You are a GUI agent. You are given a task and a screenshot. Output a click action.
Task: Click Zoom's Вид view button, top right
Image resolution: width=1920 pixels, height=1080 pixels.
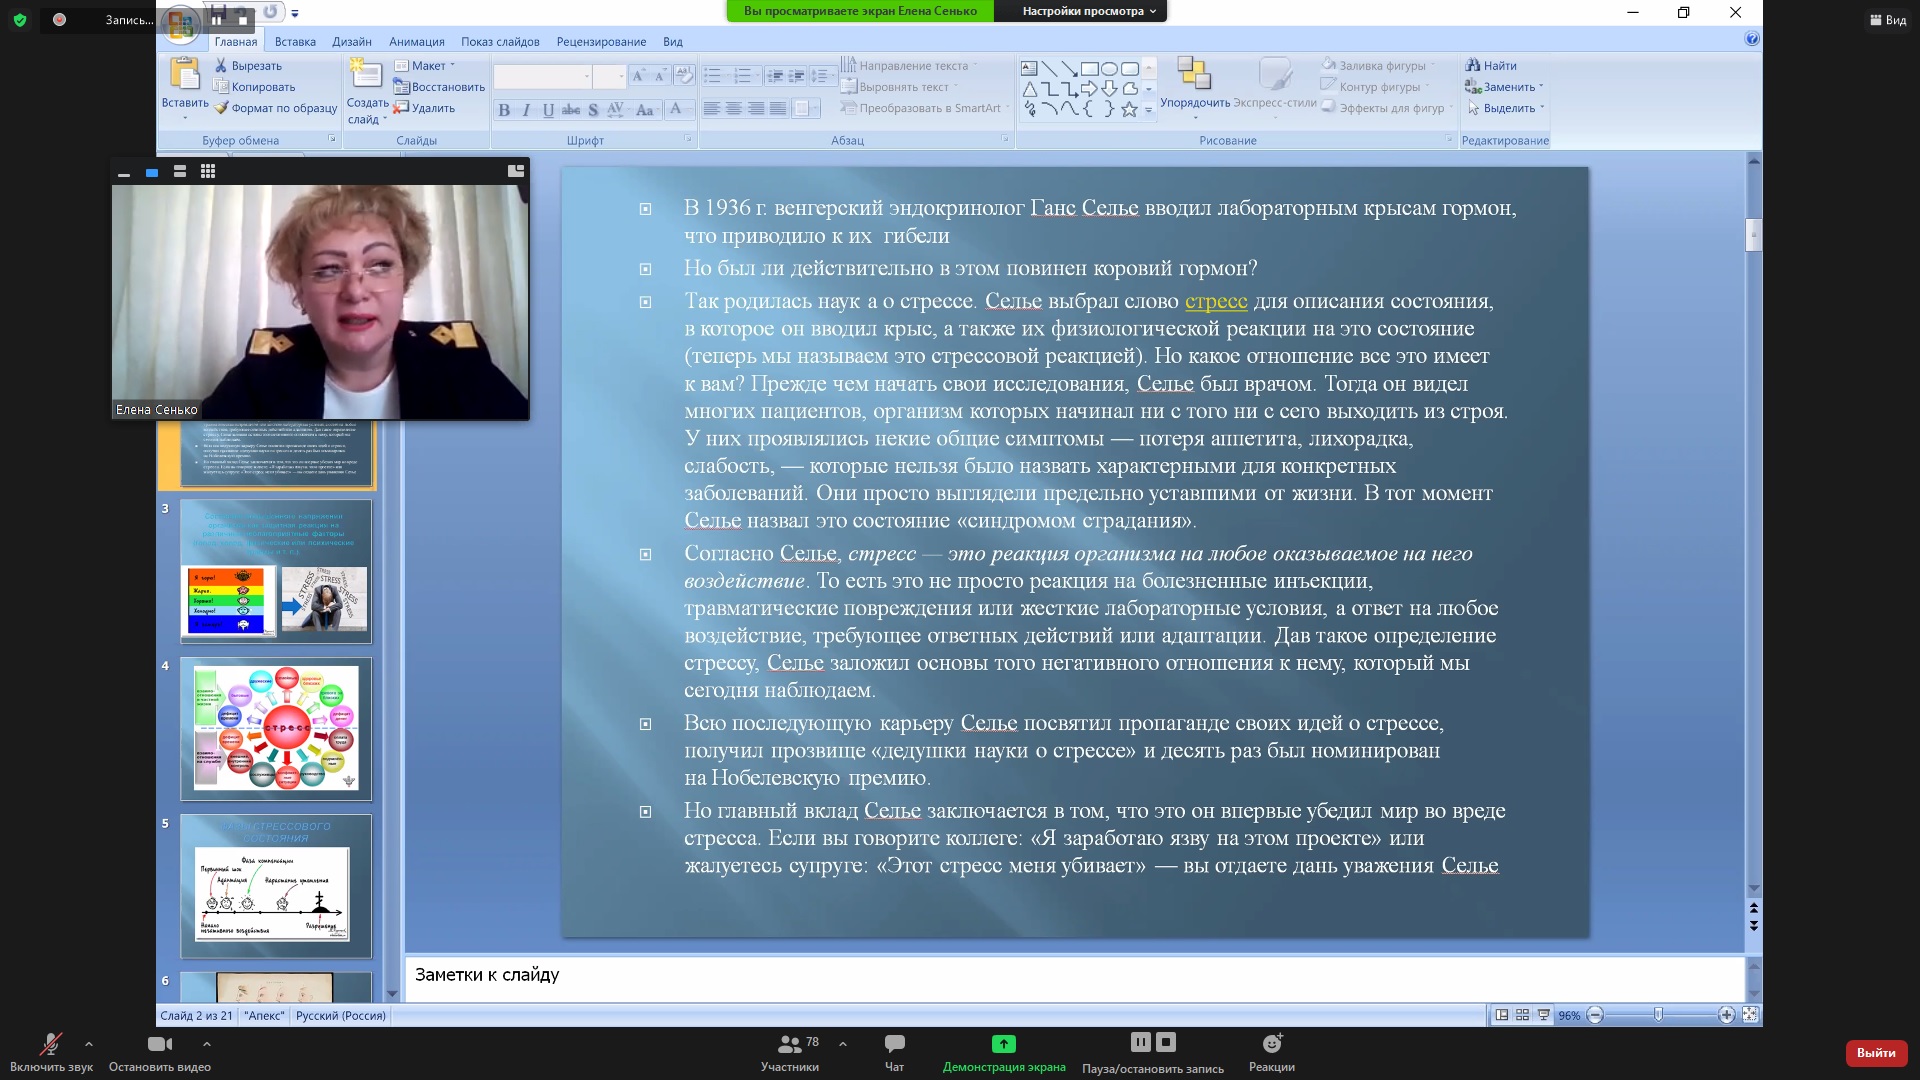[x=1888, y=20]
